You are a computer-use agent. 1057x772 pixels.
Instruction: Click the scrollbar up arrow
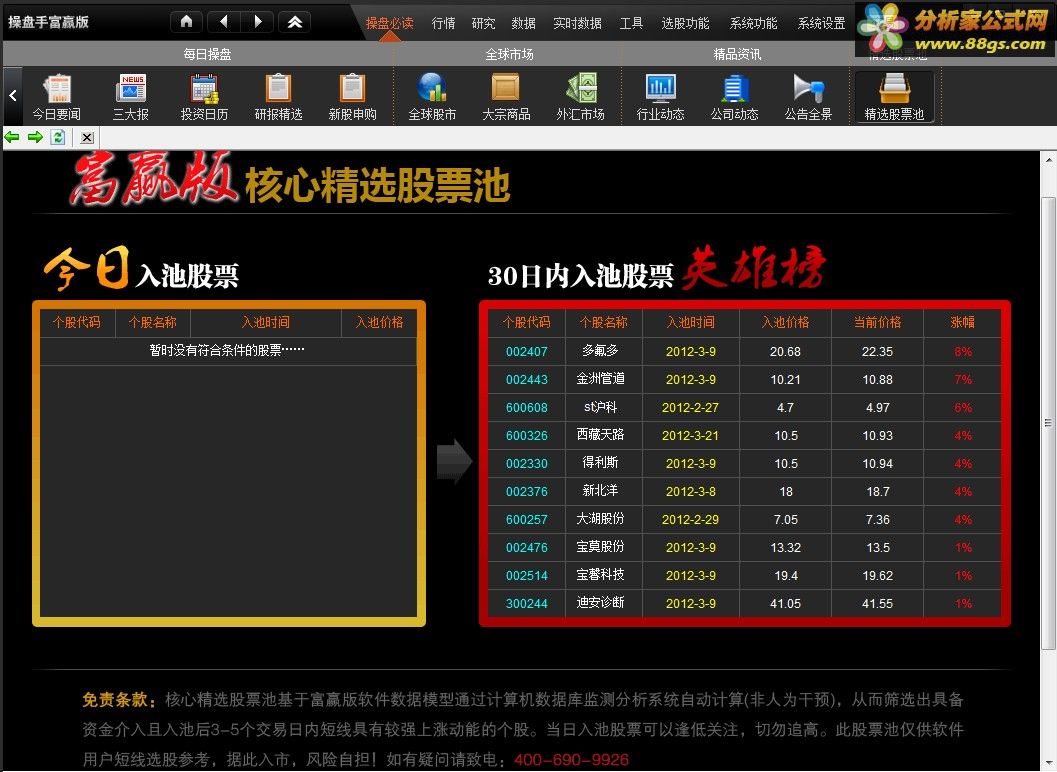coord(1048,160)
